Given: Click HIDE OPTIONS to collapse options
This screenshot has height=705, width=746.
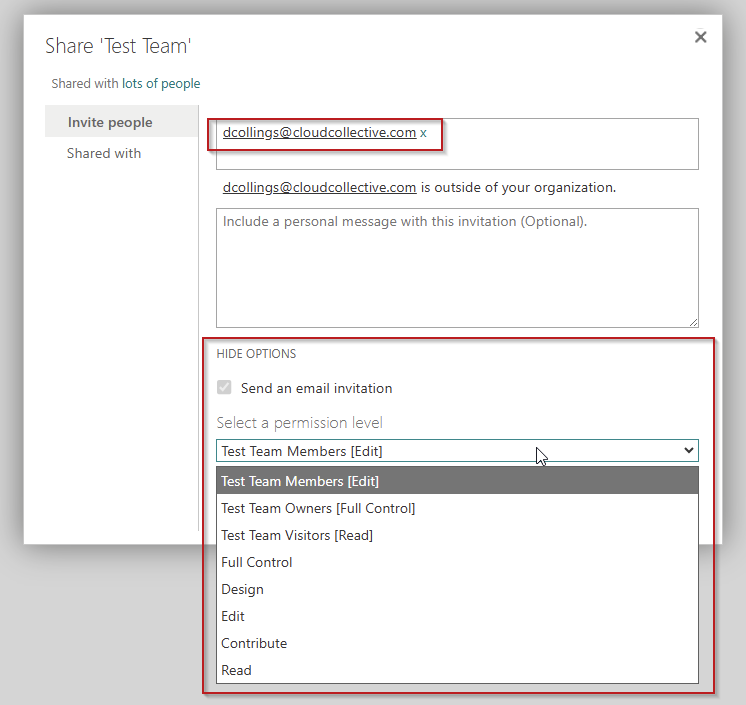Looking at the screenshot, I should coord(256,353).
